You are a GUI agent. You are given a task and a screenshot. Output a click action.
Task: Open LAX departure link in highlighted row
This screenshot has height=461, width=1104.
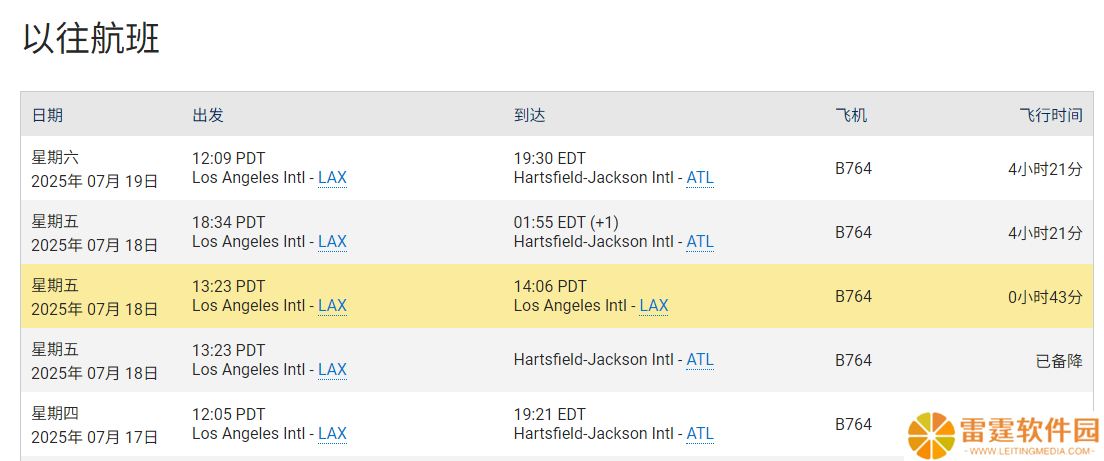pos(332,306)
